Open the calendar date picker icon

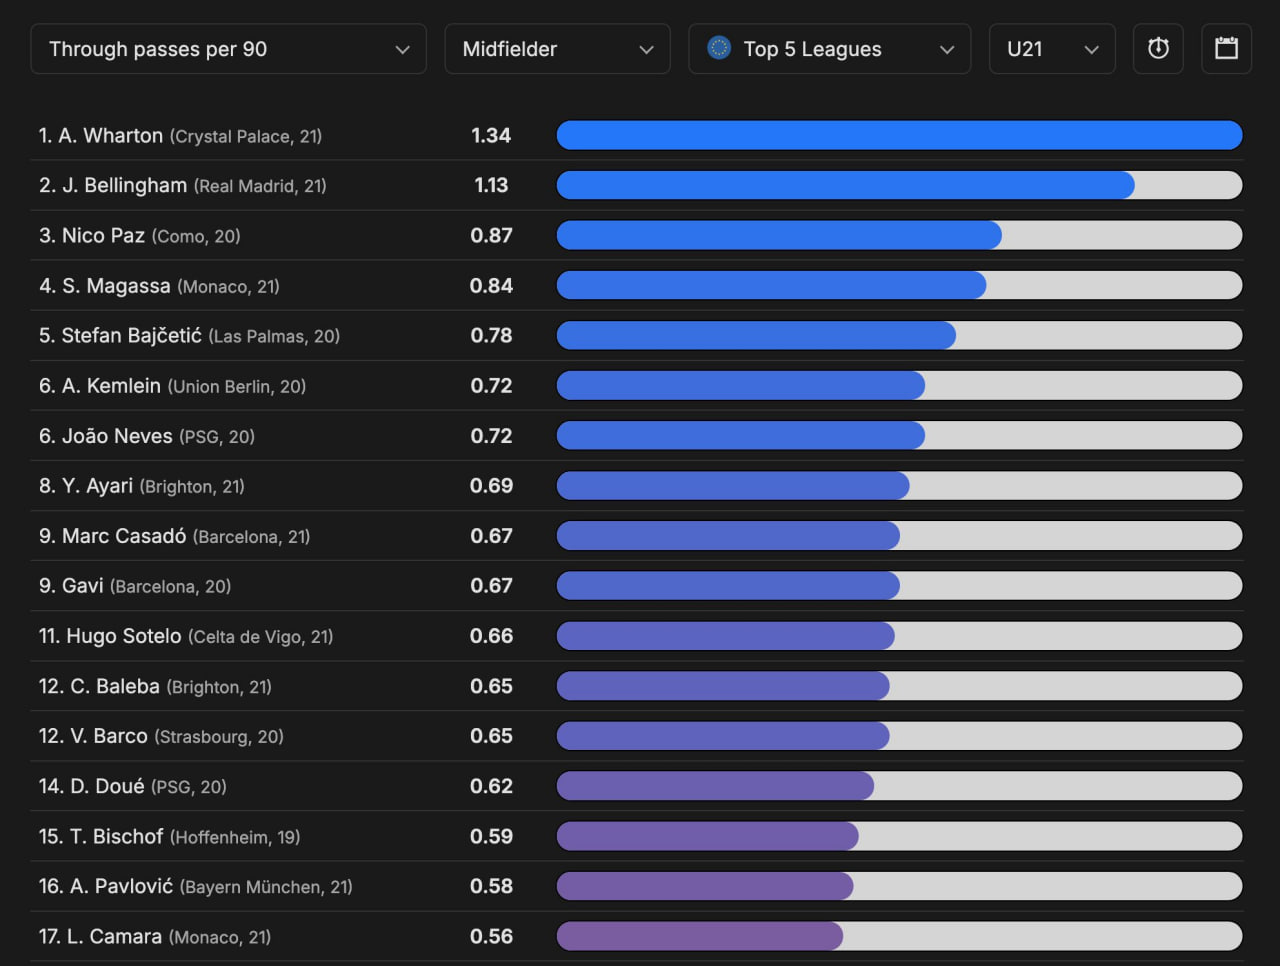(x=1226, y=49)
